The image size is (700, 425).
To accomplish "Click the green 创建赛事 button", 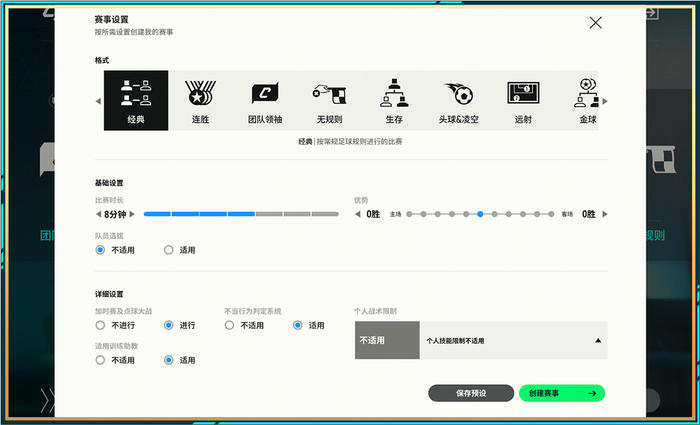I will point(561,393).
